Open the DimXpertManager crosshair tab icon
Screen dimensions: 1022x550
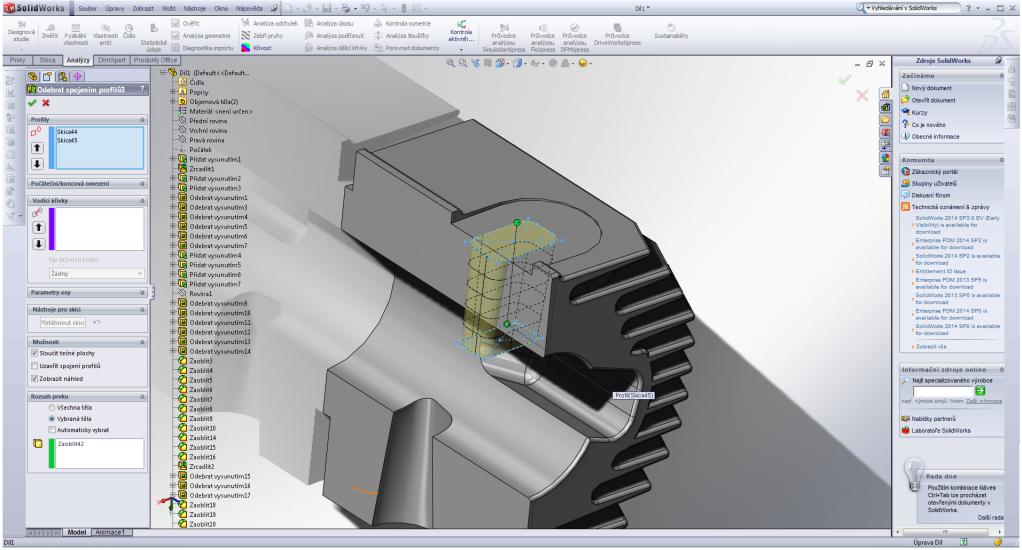(x=76, y=76)
